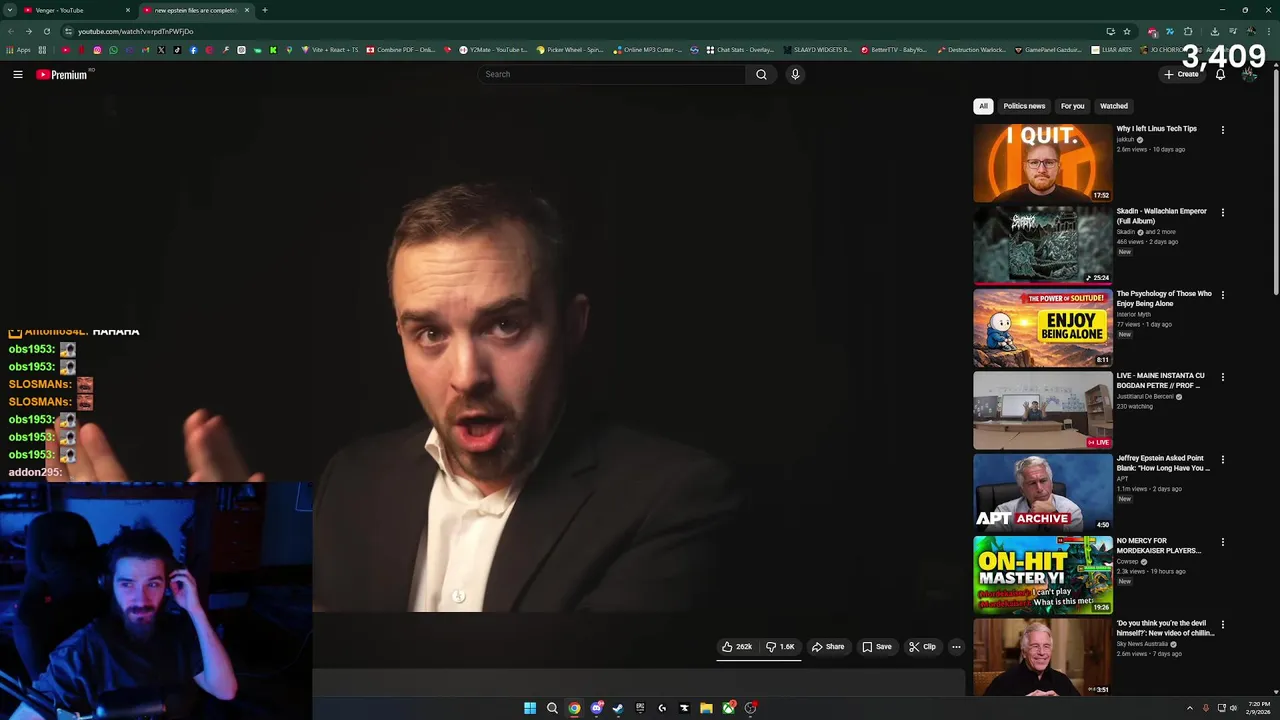Open the YouTube hamburger guide menu
The image size is (1280, 720).
(x=18, y=74)
